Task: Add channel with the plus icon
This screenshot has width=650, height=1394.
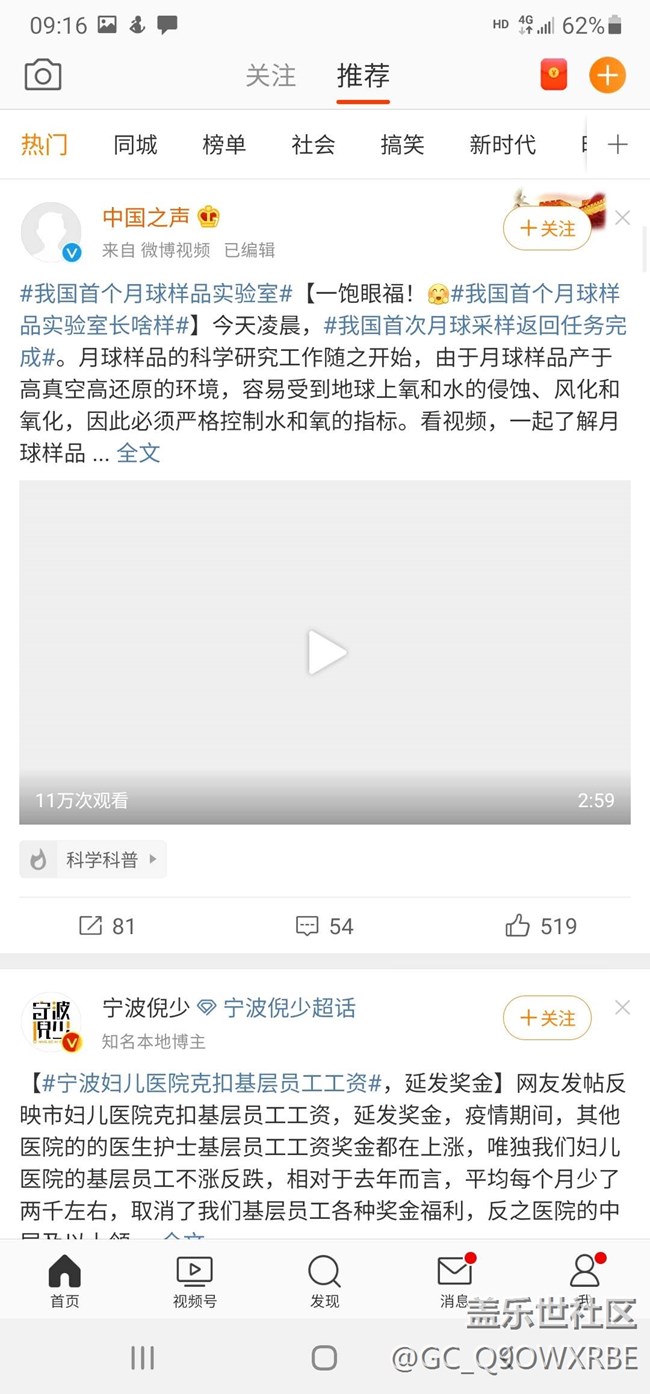Action: (618, 145)
